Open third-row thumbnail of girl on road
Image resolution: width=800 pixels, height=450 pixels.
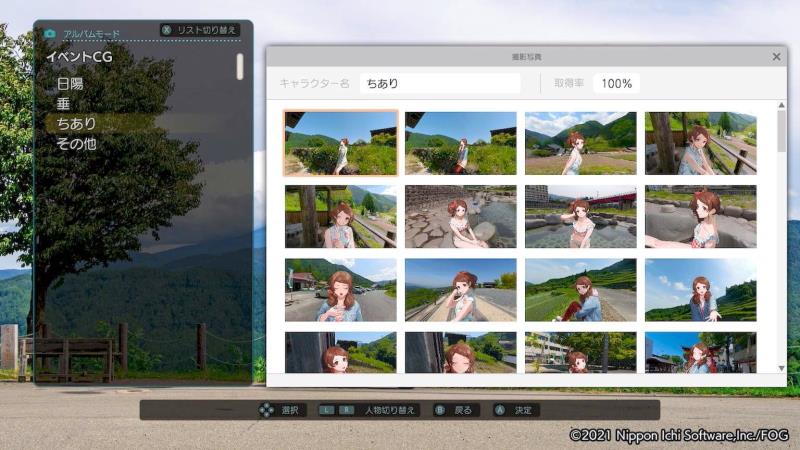[461, 290]
